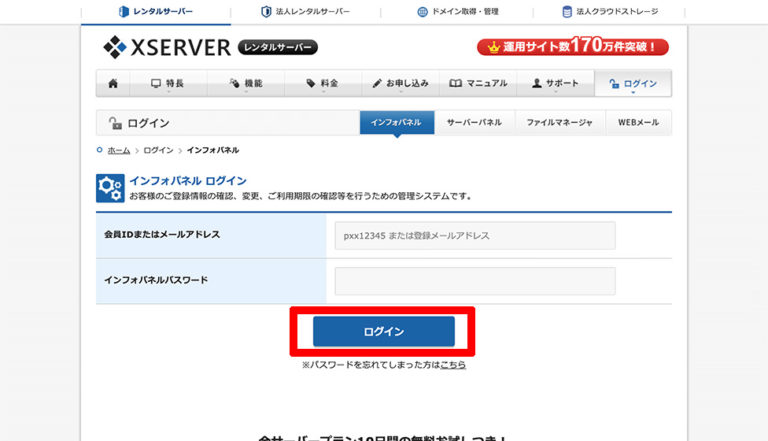Click the member ID or email field
Viewport: 768px width, 441px height.
(x=475, y=236)
